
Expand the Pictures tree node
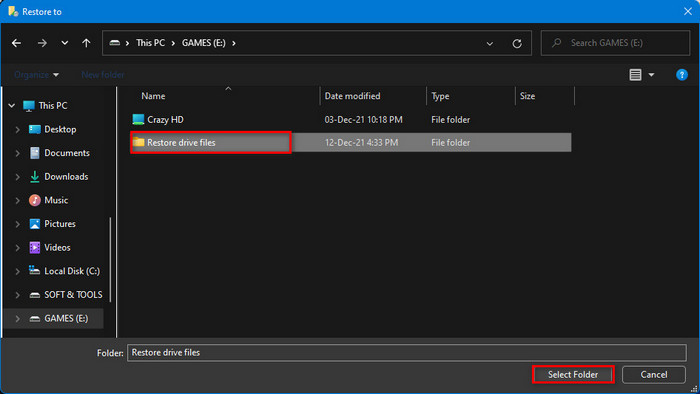pyautogui.click(x=17, y=224)
